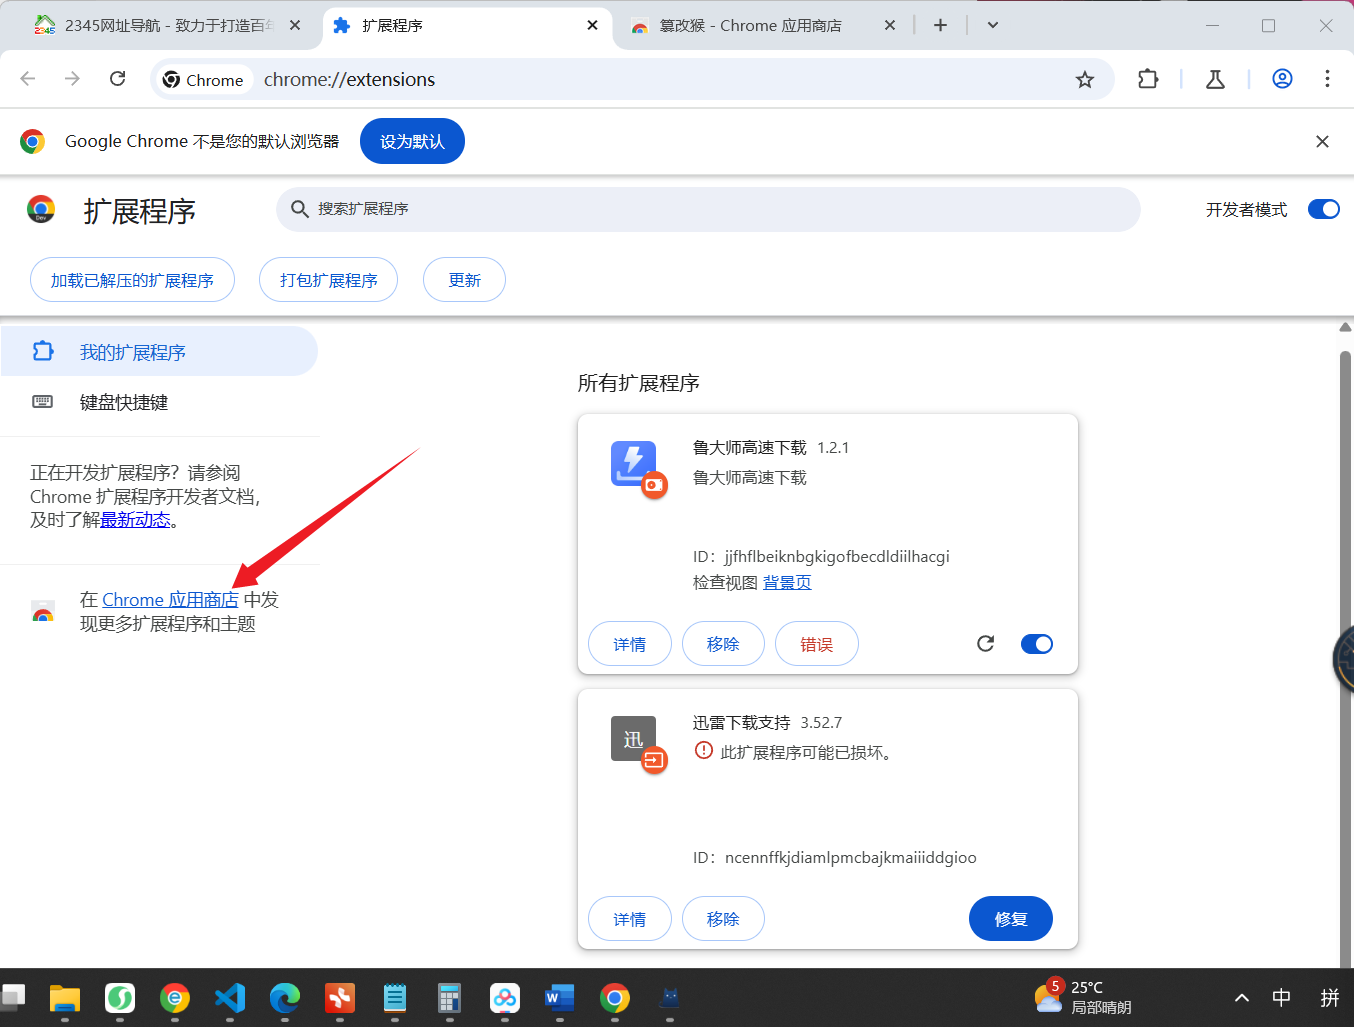1354x1027 pixels.
Task: Click 修复 for 迅雷下载支持
Action: pos(1011,919)
